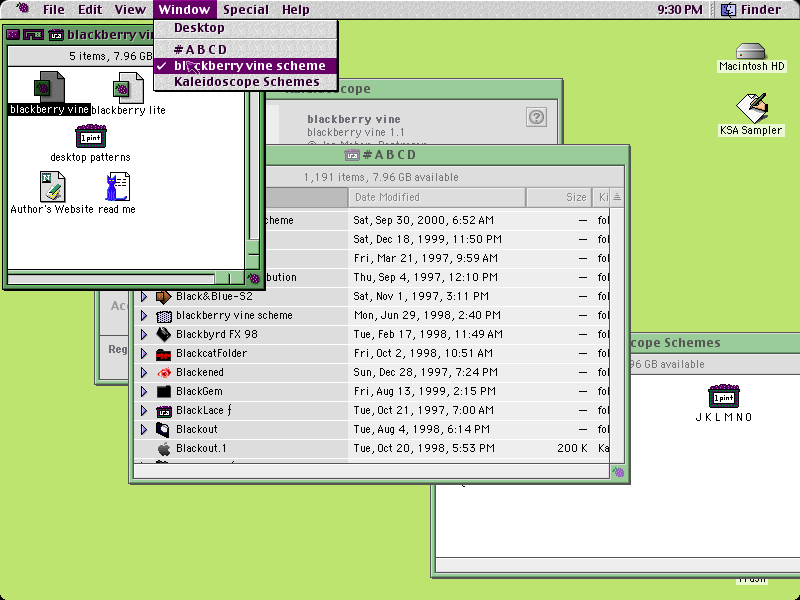Open the Apple berry menu icon
The image size is (800, 600).
(22, 8)
